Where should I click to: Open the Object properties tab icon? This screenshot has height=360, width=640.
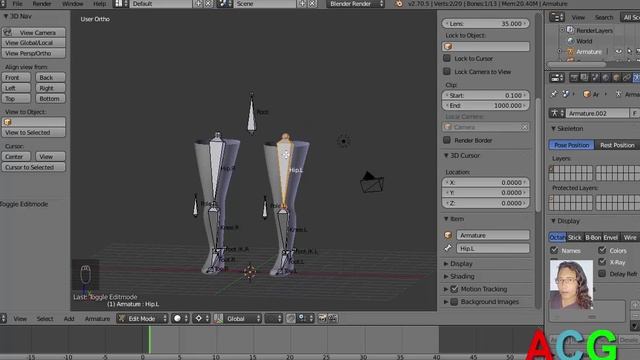click(616, 78)
